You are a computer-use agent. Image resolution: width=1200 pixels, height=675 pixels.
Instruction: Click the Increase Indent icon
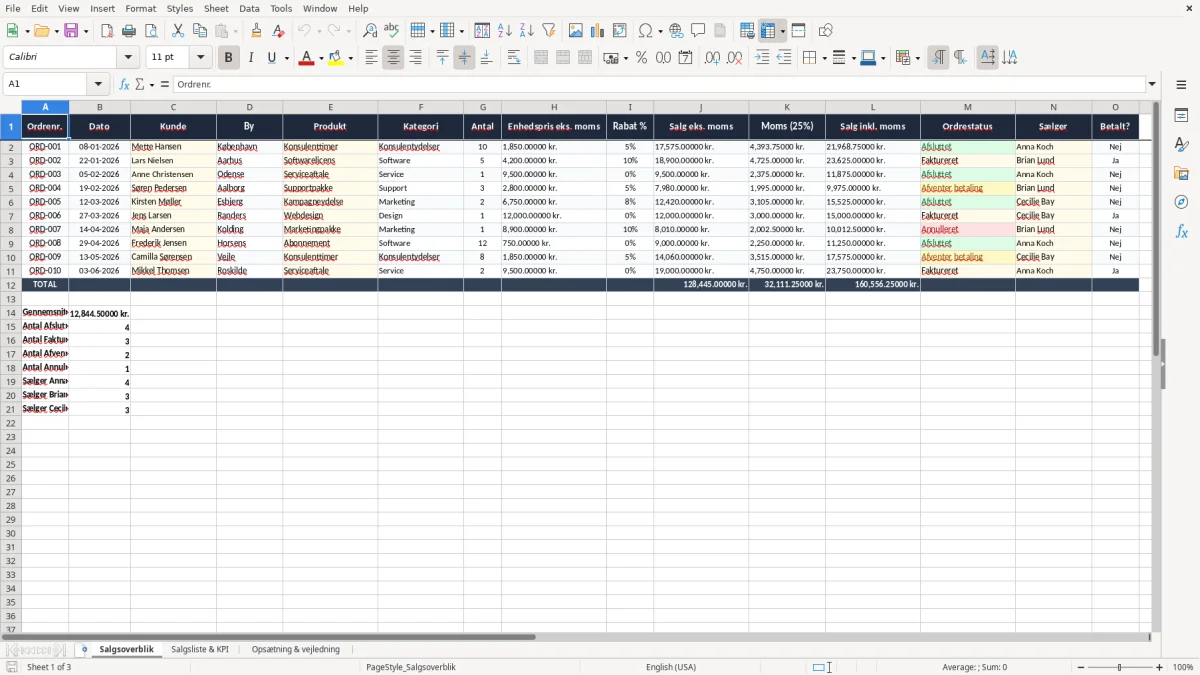click(762, 58)
